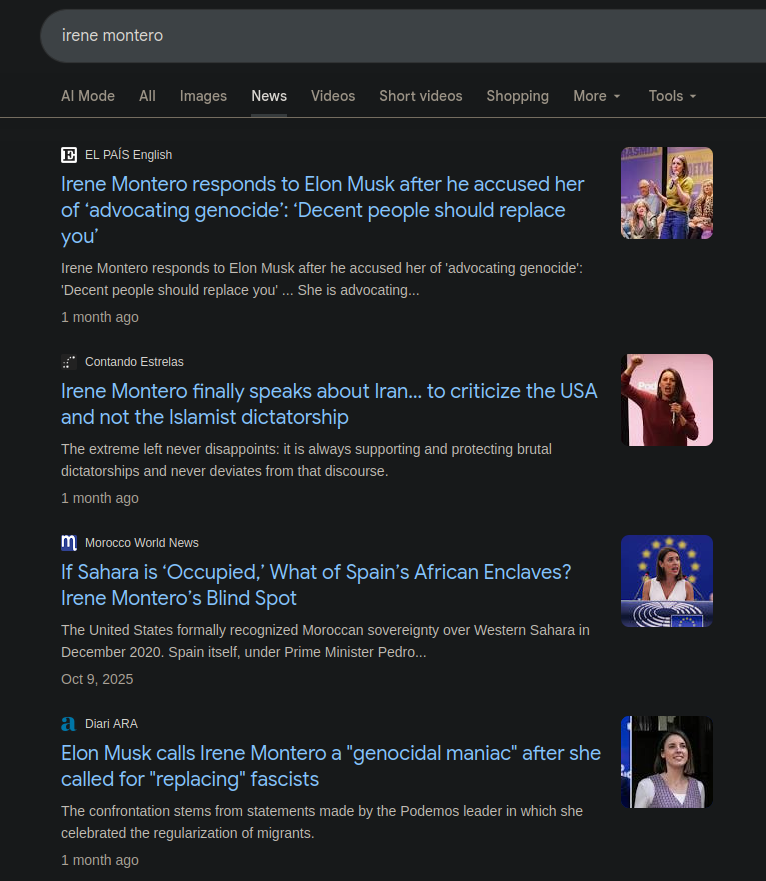Click the Oct 9, 2025 date text
Screen dimensions: 766x881
(97, 679)
